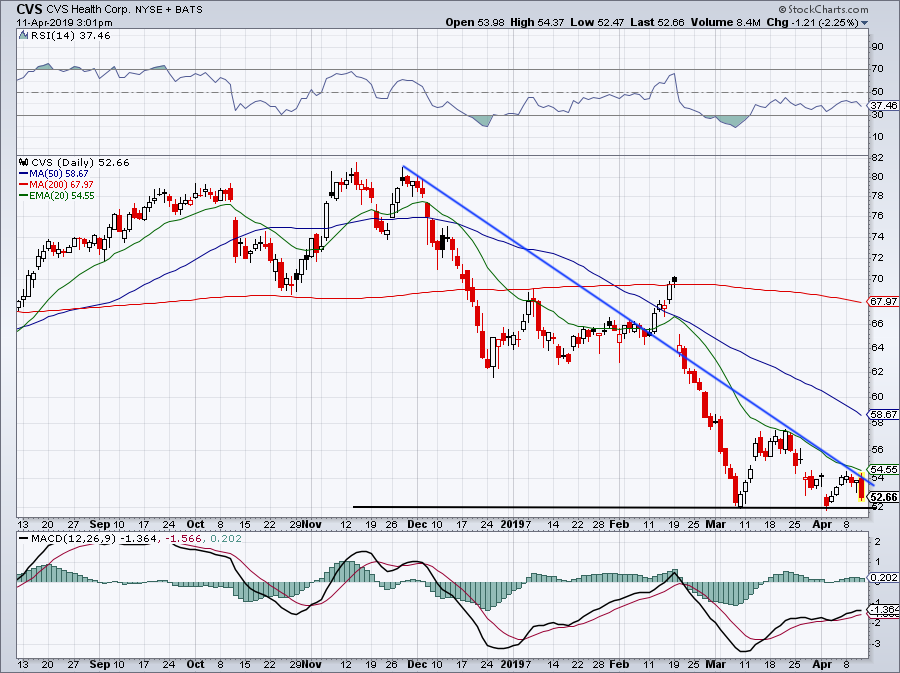
Task: Click the Feb label on price panel date axis
Action: tap(619, 524)
